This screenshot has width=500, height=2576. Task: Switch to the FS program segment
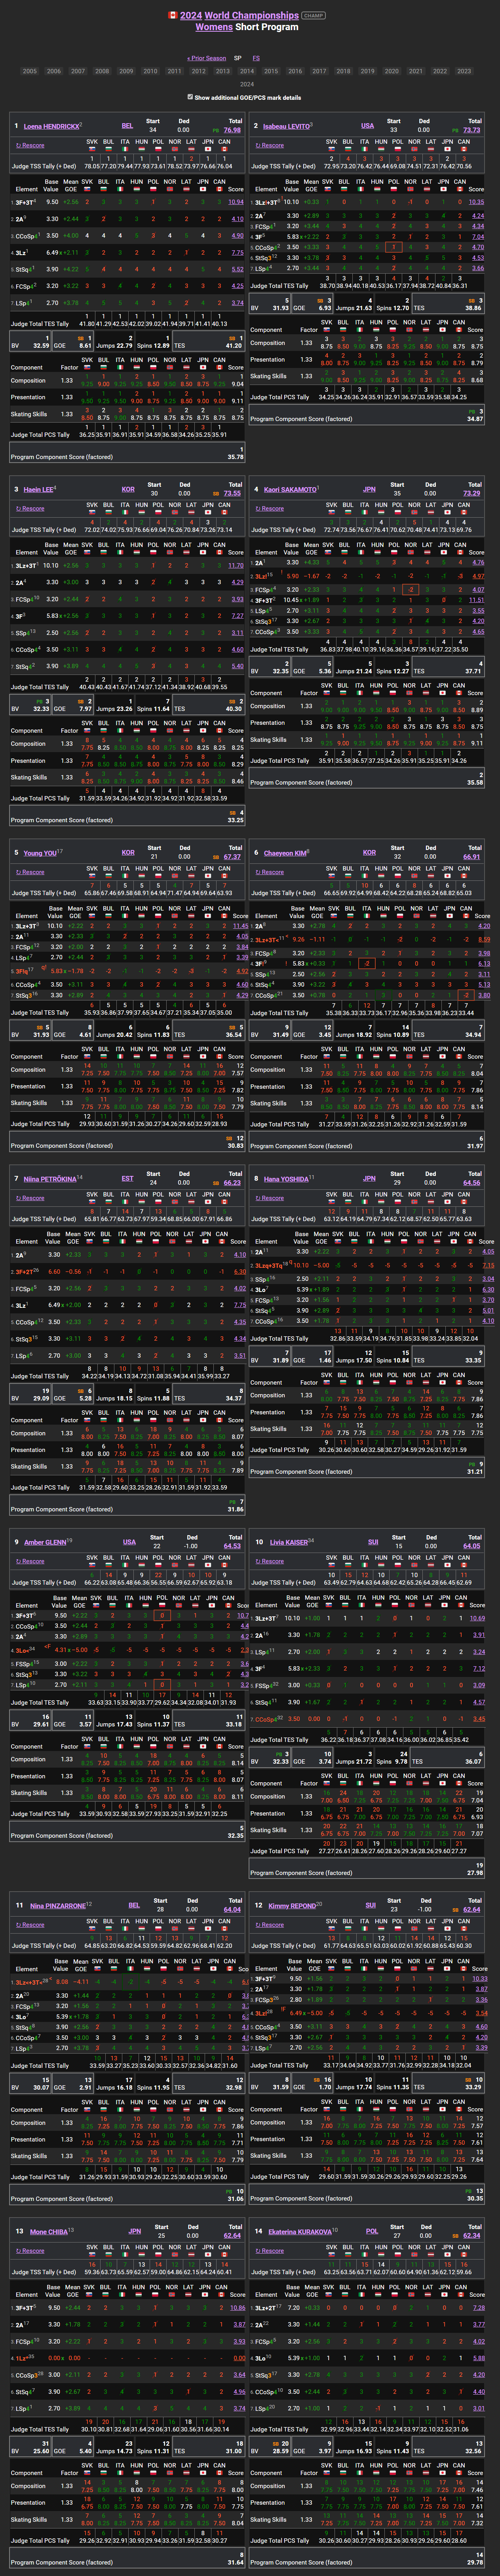tap(256, 58)
